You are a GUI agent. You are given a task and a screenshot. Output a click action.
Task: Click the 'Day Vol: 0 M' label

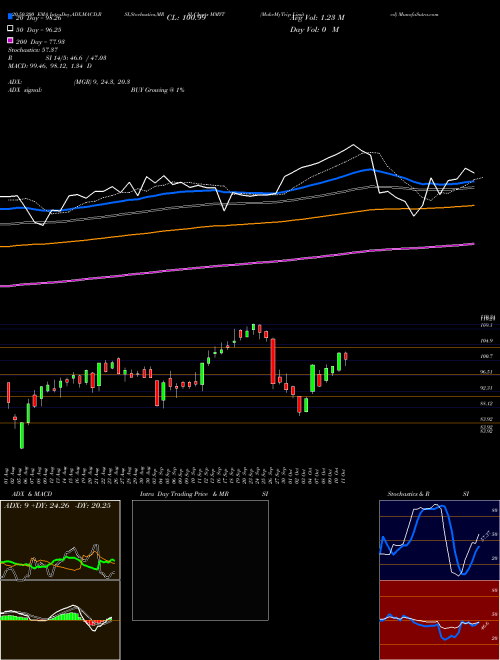tap(314, 29)
